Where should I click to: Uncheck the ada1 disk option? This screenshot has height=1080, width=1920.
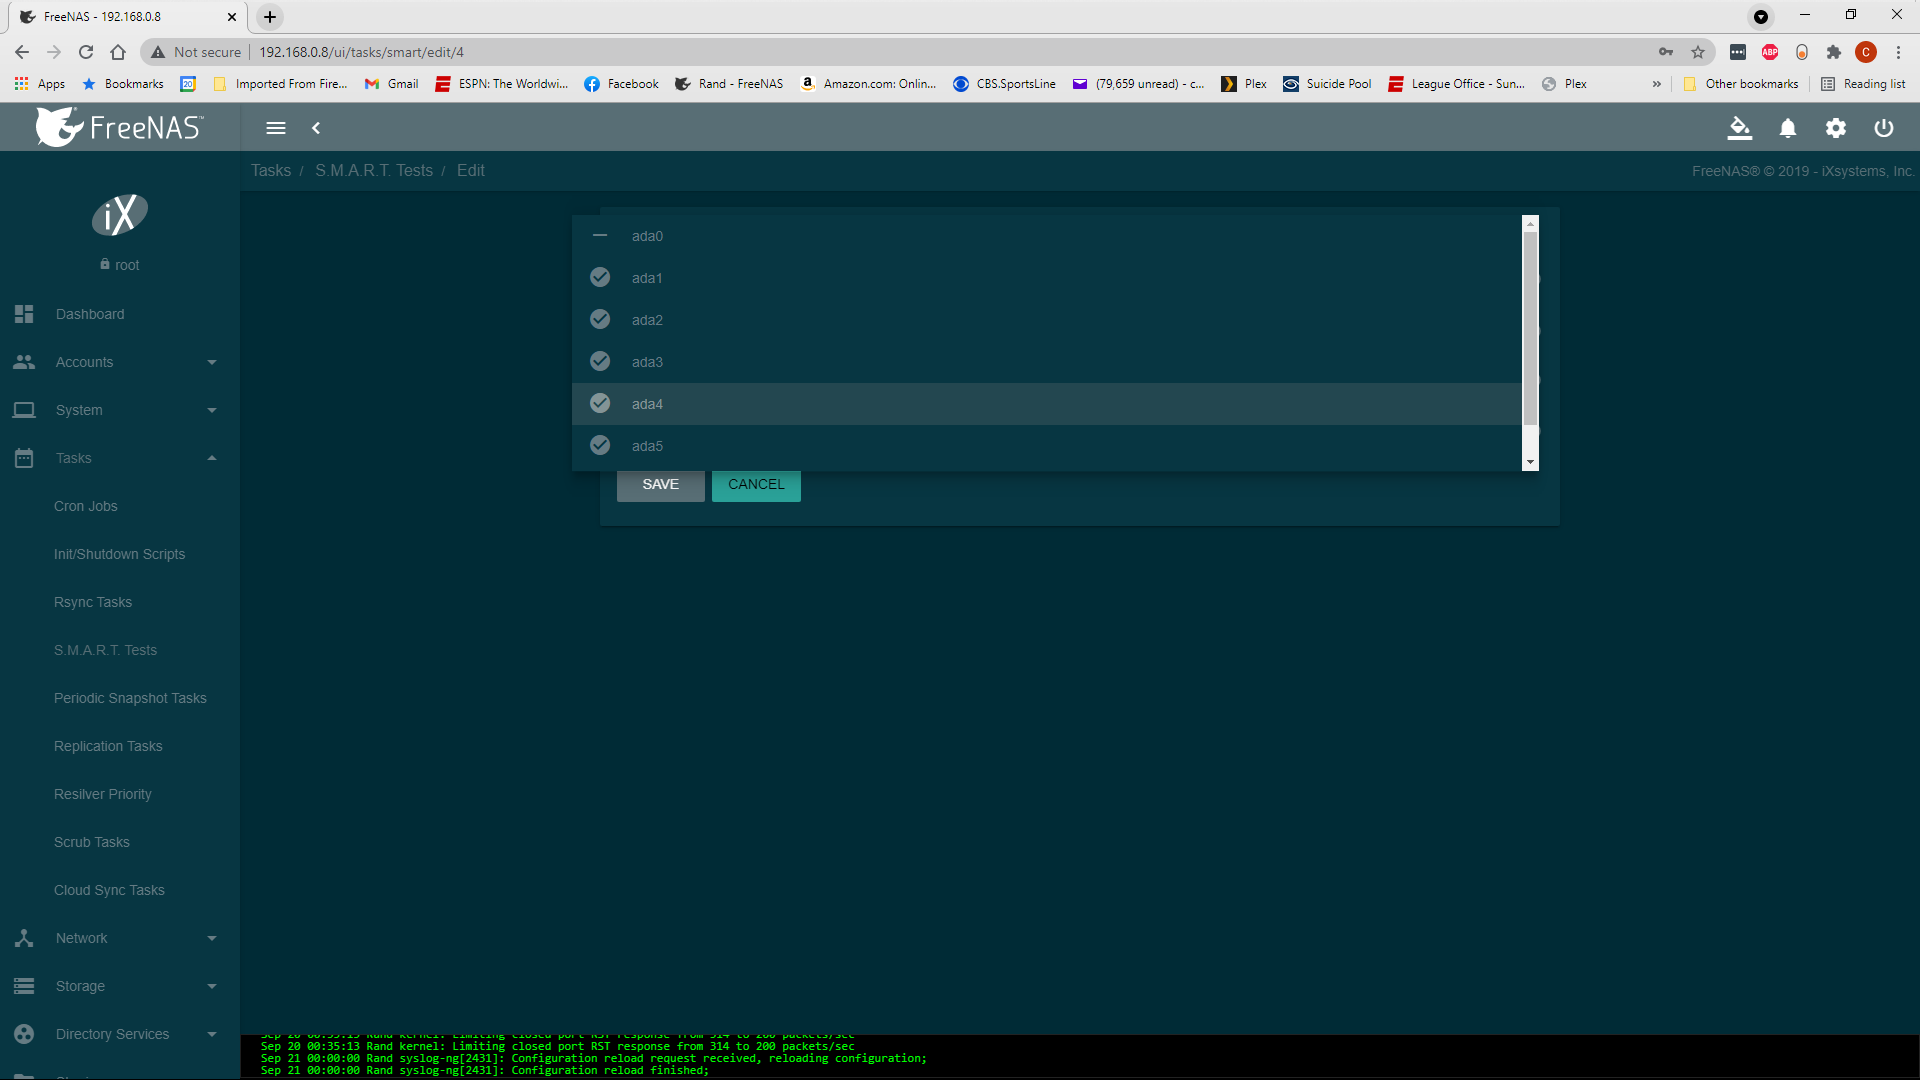(x=1047, y=278)
